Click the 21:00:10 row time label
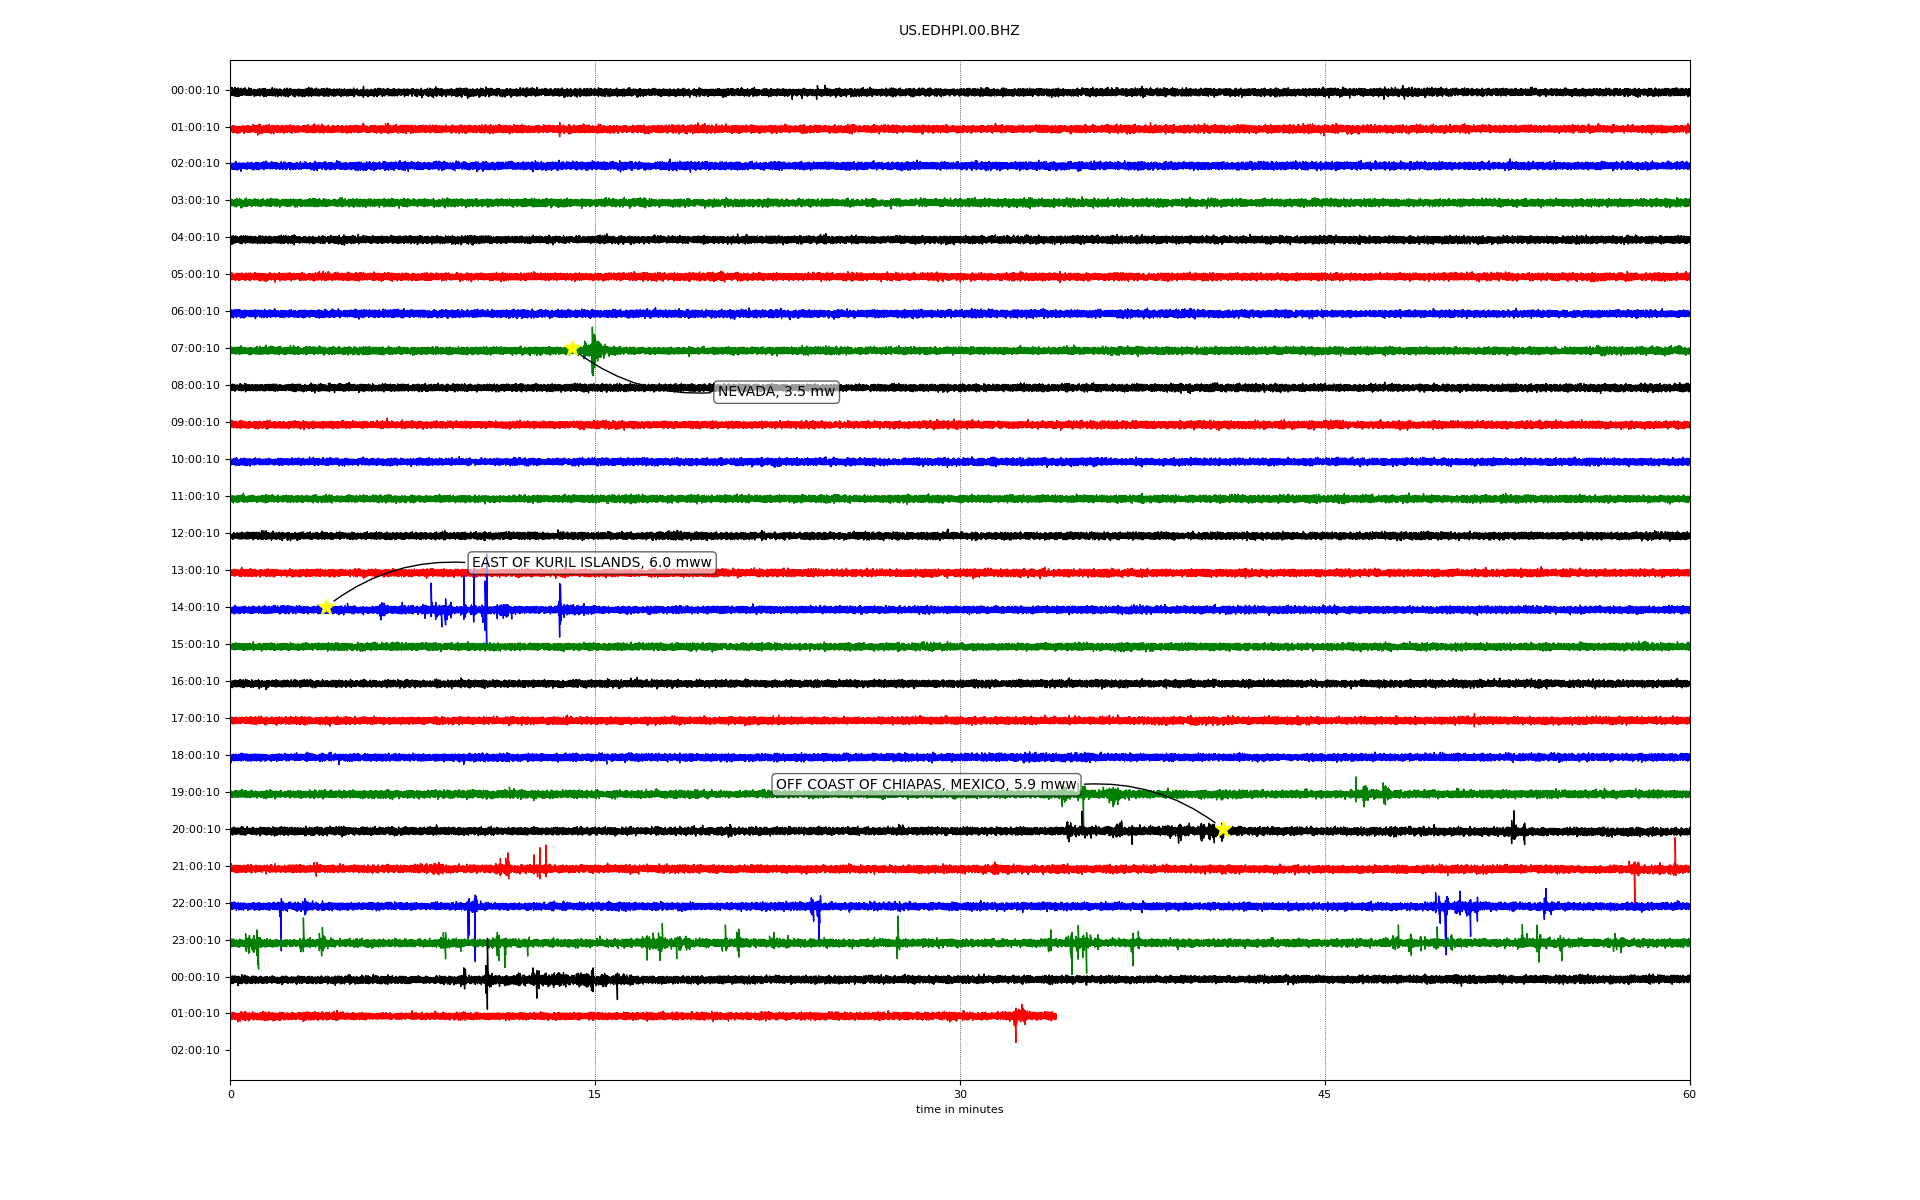The width and height of the screenshot is (1920, 1200). coord(195,867)
